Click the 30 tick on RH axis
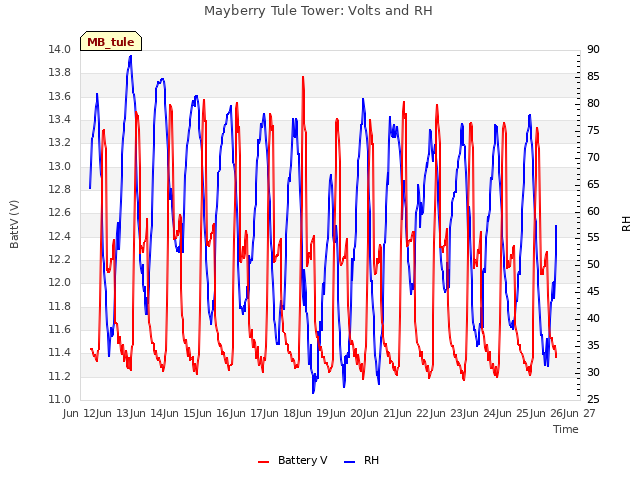 593,372
